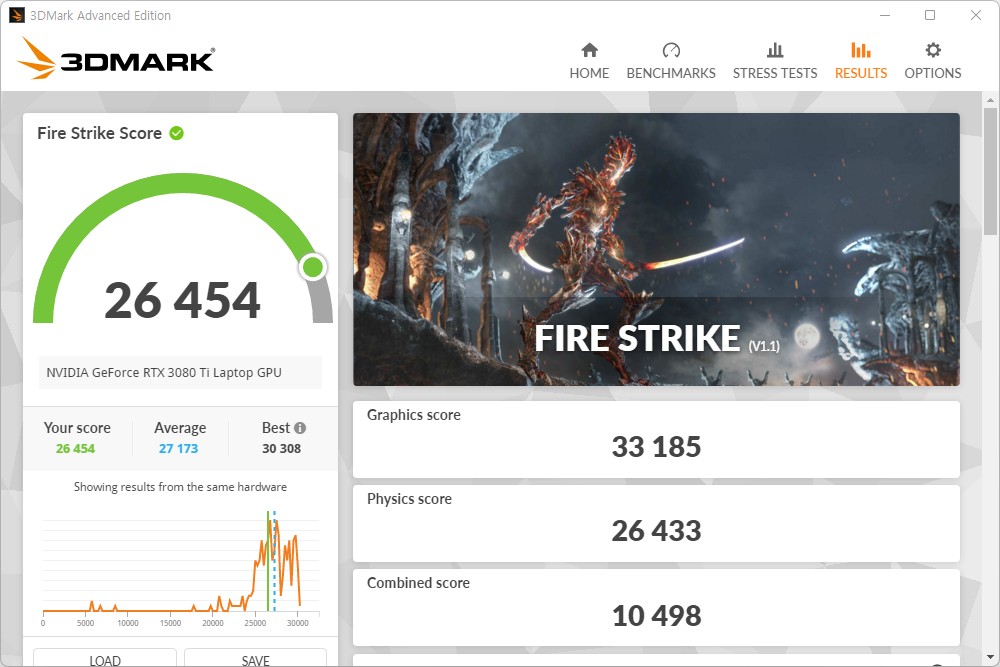Click the (V1.1) version label

(764, 346)
